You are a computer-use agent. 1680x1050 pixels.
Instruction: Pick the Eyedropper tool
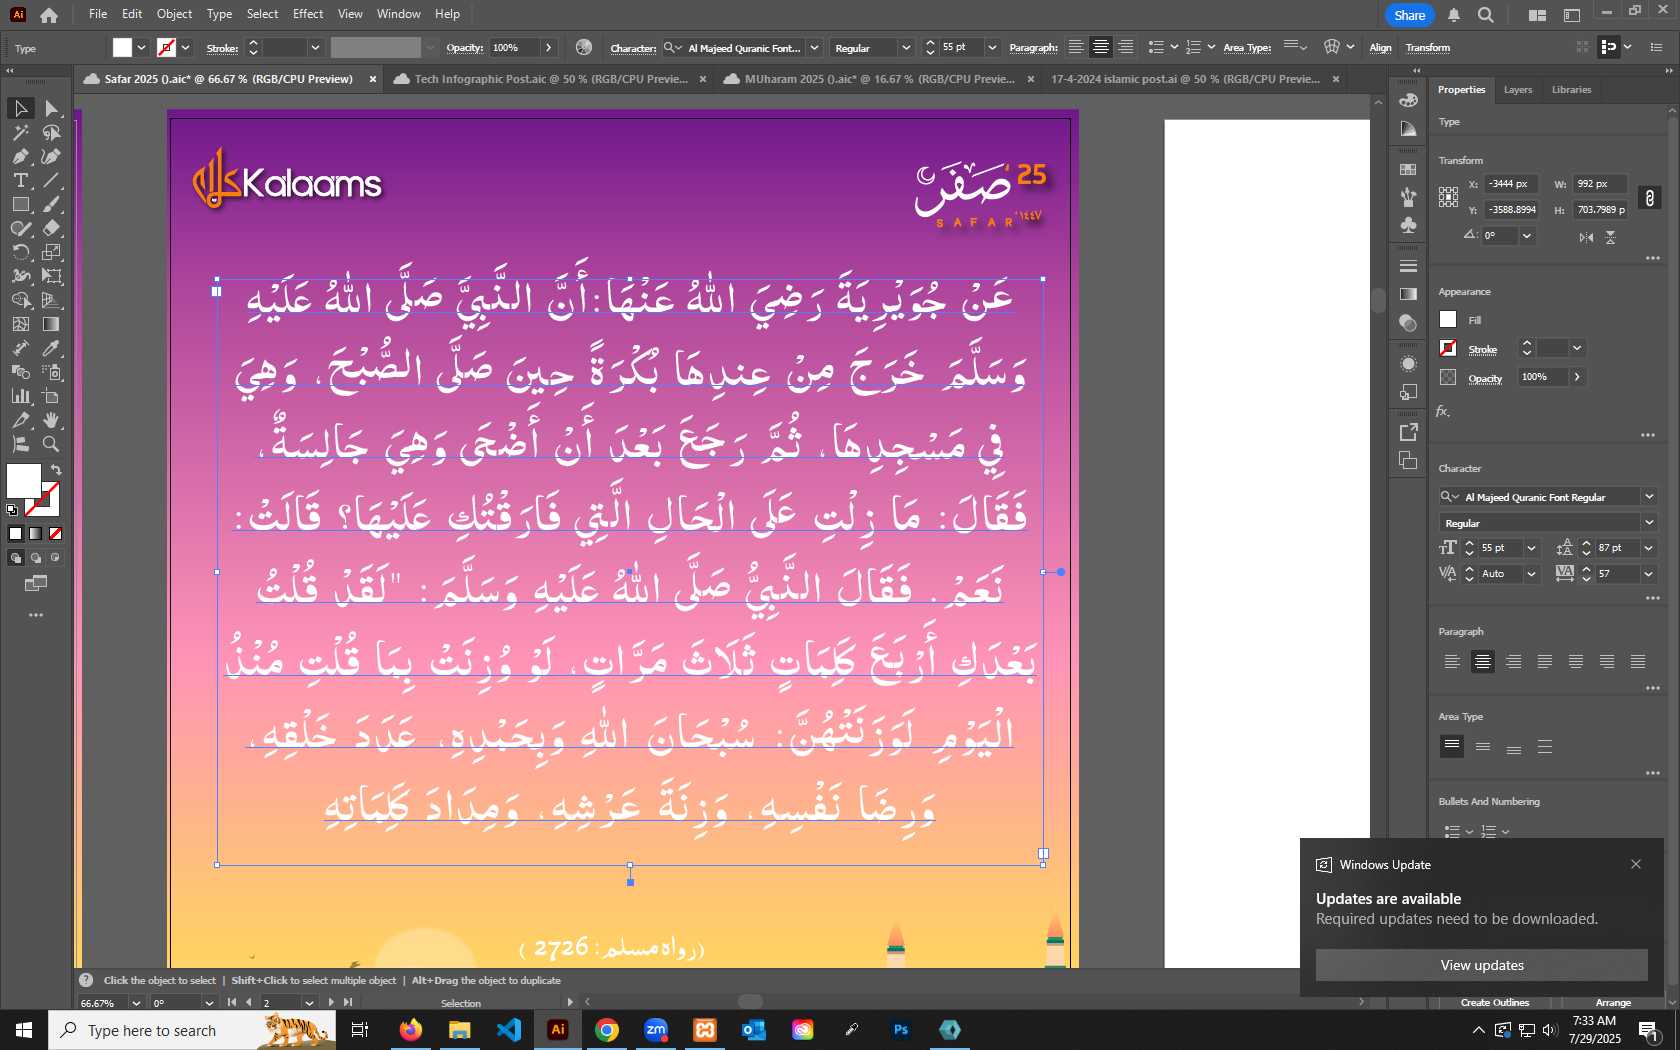pos(52,348)
